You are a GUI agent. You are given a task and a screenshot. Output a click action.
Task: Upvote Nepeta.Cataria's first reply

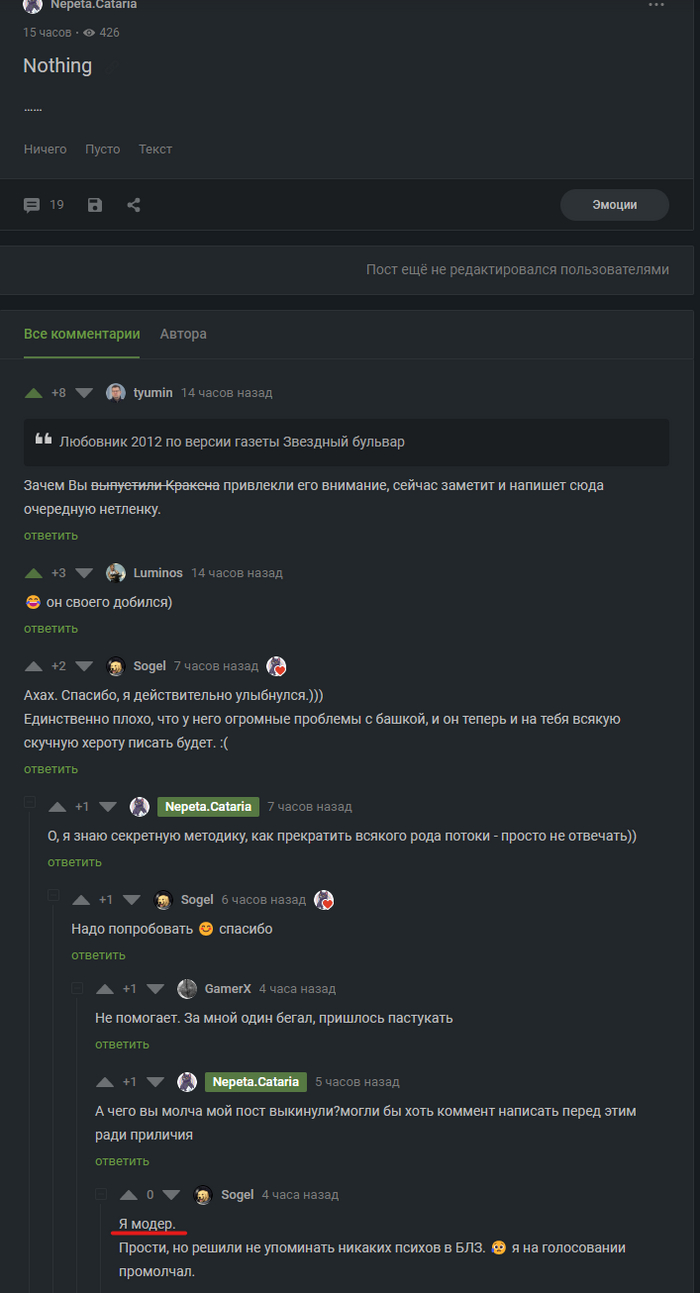click(x=57, y=807)
